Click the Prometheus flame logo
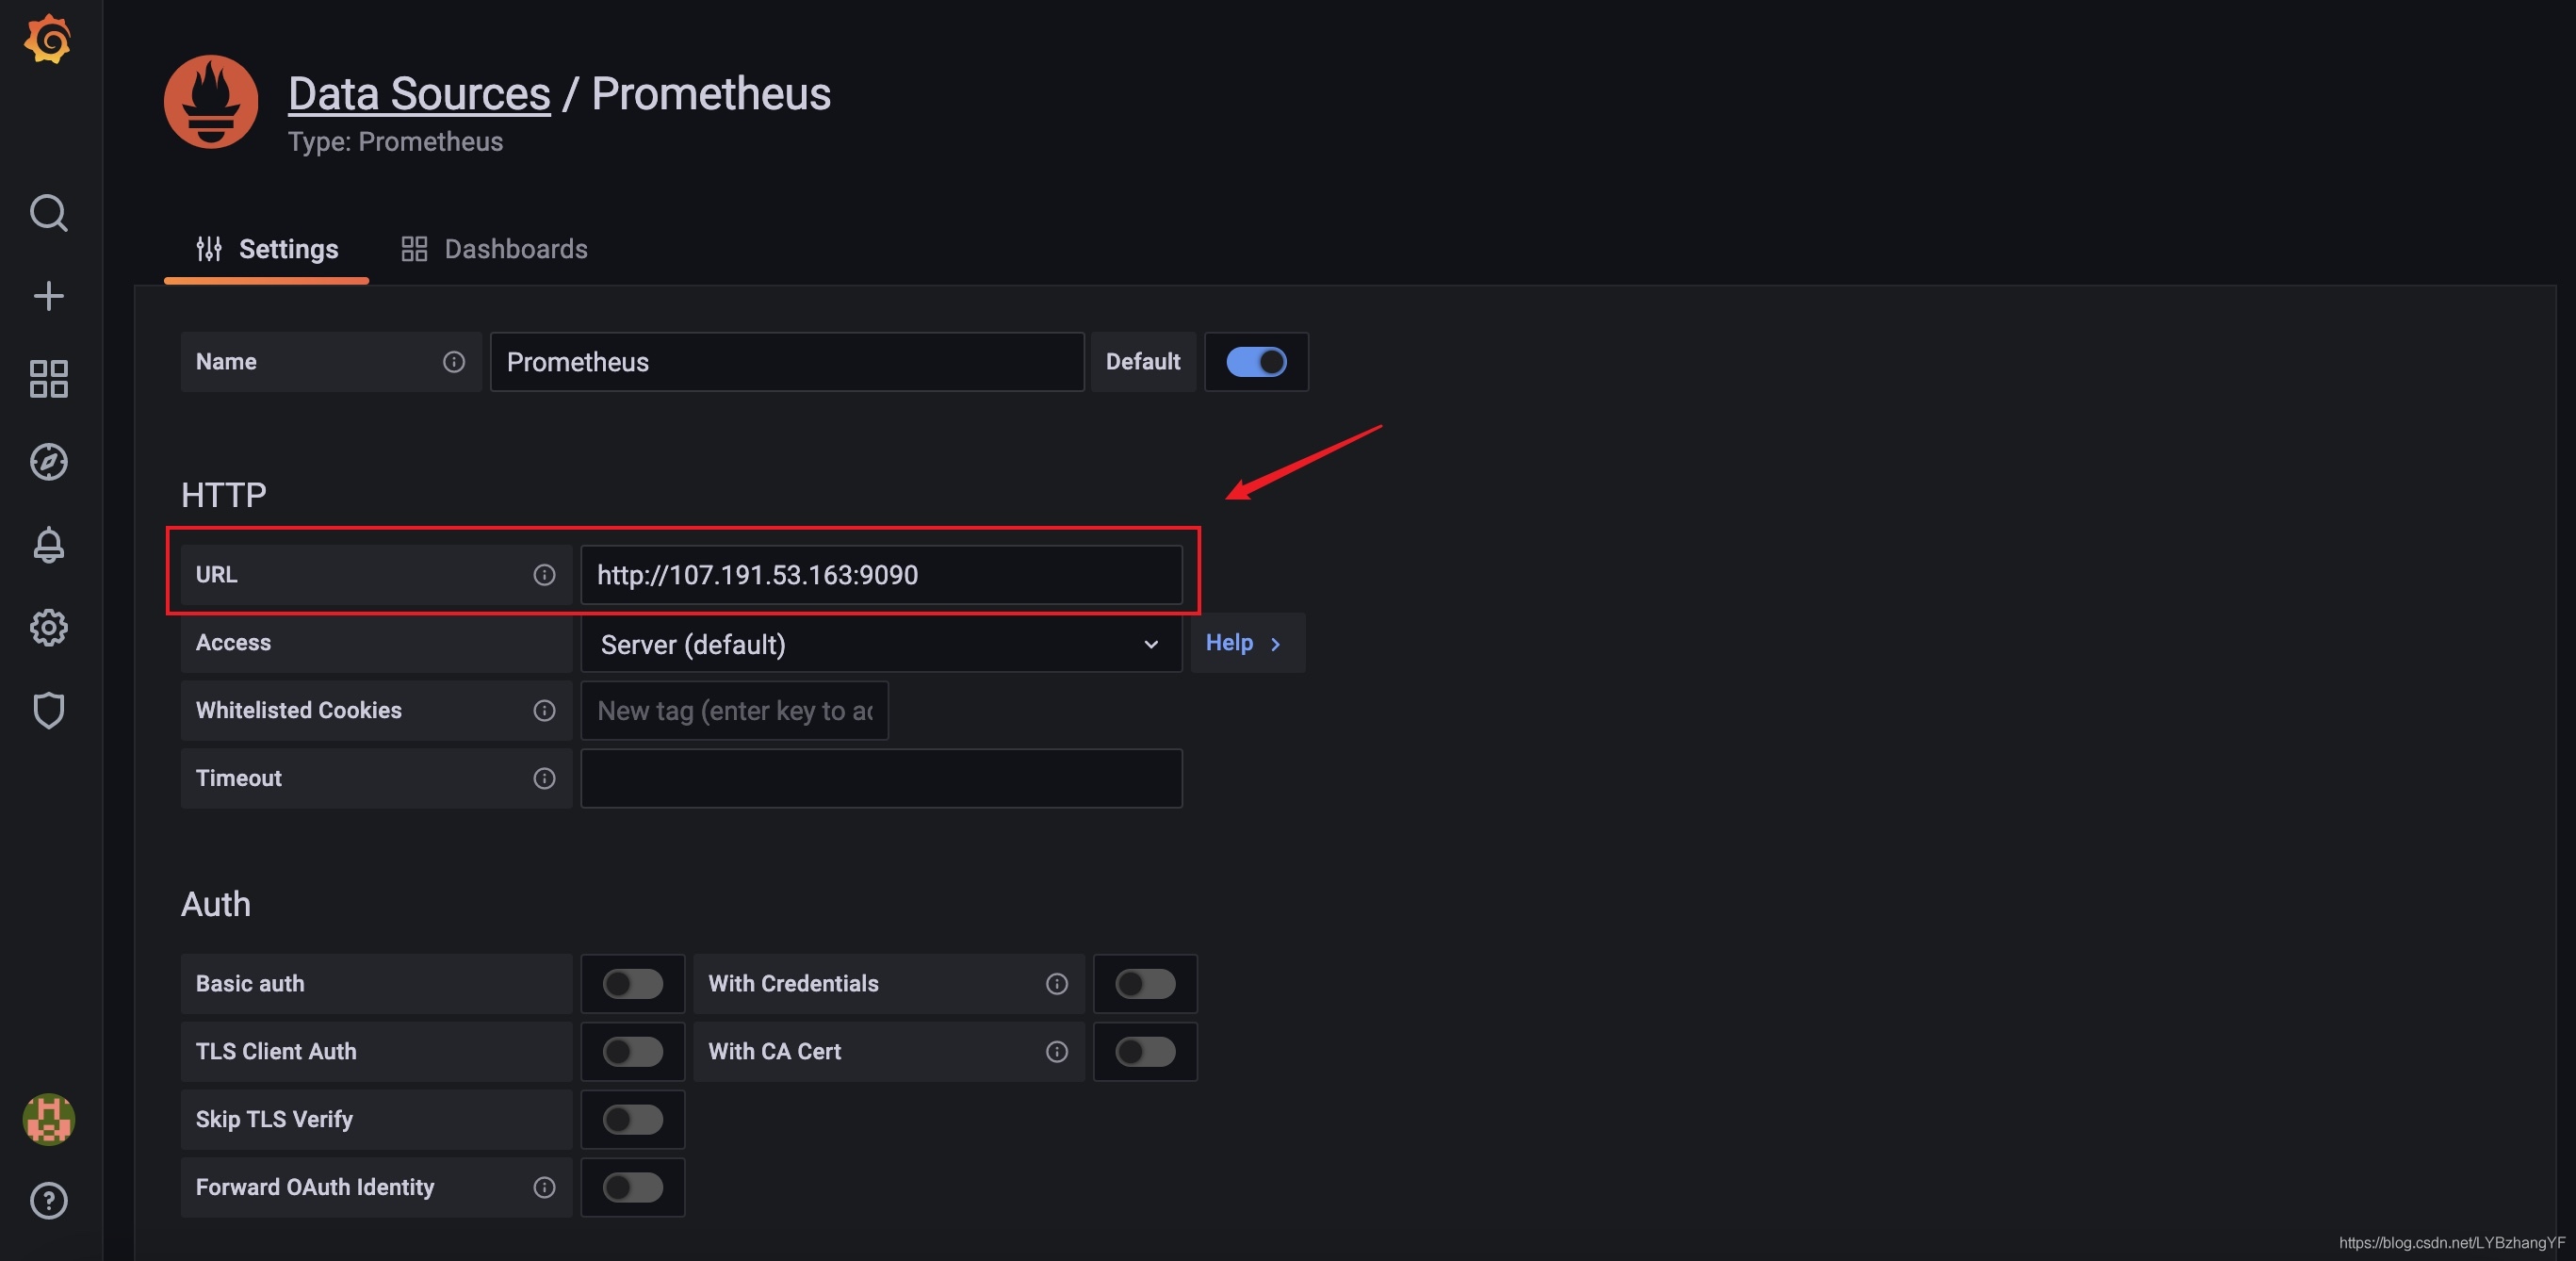The image size is (2576, 1261). (211, 102)
